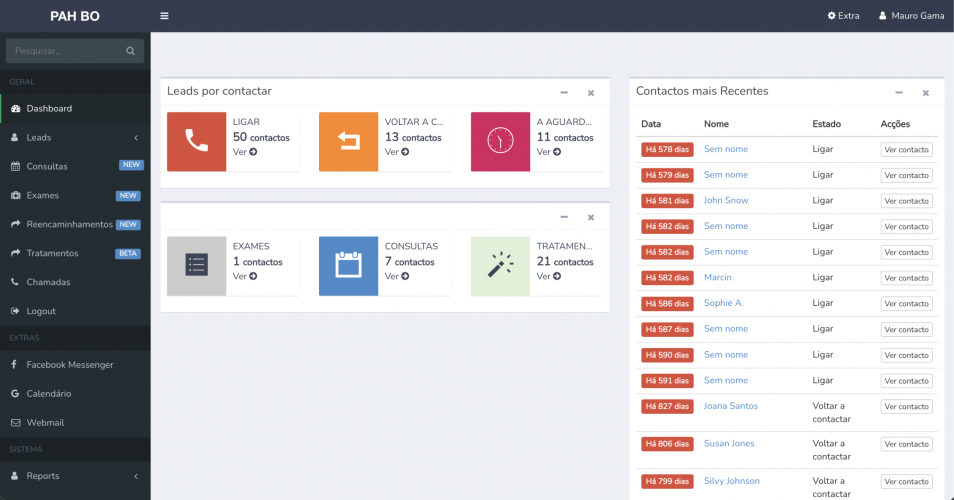This screenshot has height=500, width=954.
Task: Collapse the Contactos mais Recentes panel
Action: pyautogui.click(x=899, y=92)
